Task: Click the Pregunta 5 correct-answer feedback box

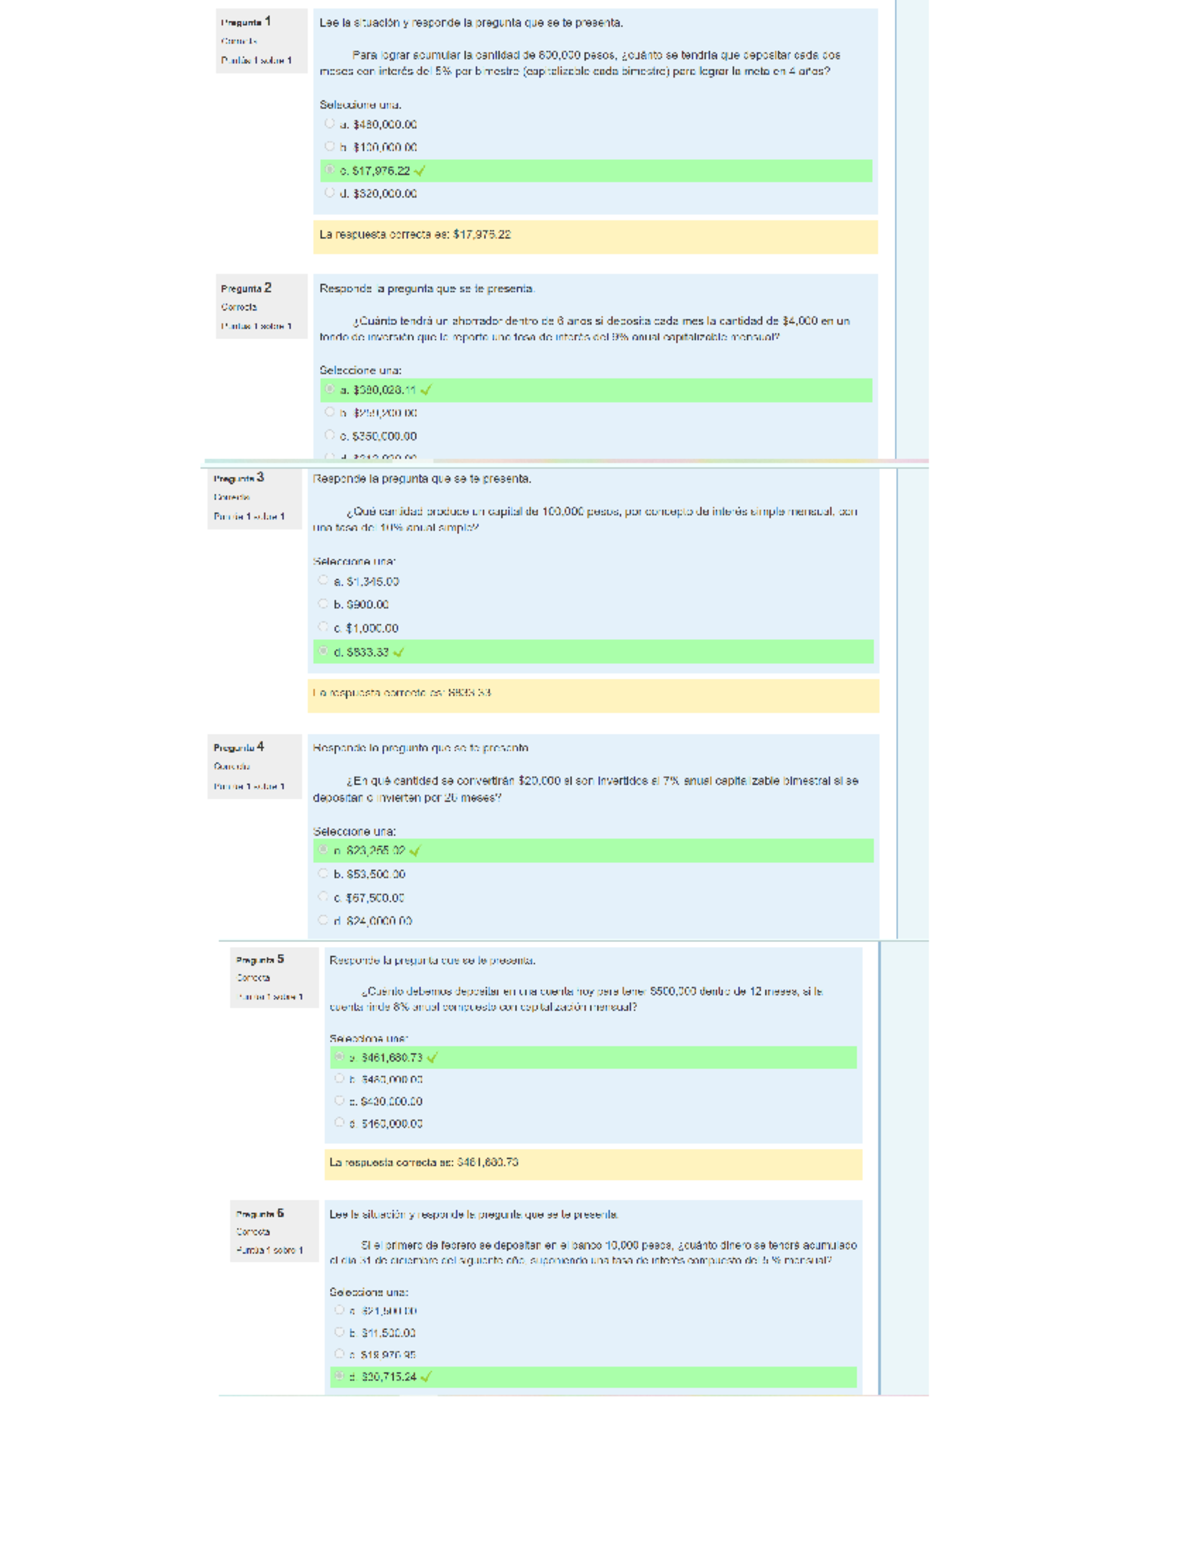Action: click(595, 1163)
